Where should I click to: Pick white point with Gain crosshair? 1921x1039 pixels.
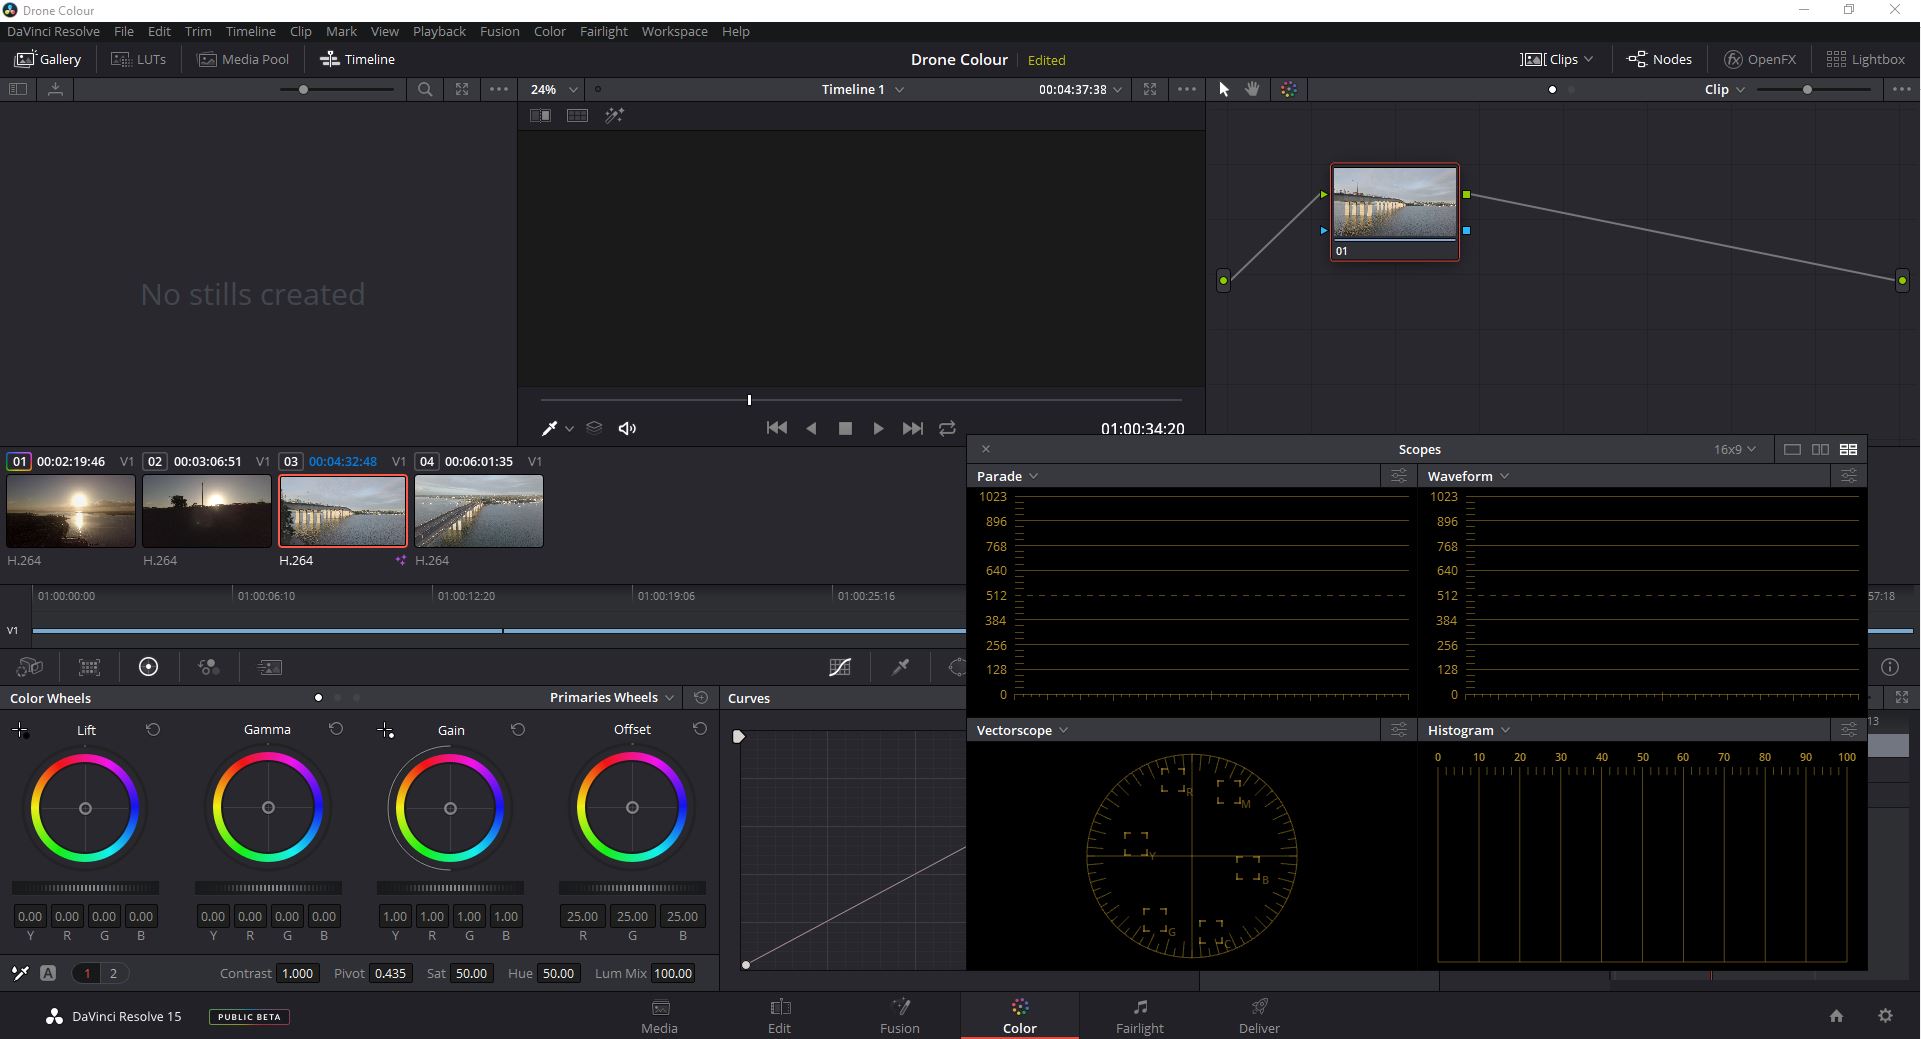385,731
